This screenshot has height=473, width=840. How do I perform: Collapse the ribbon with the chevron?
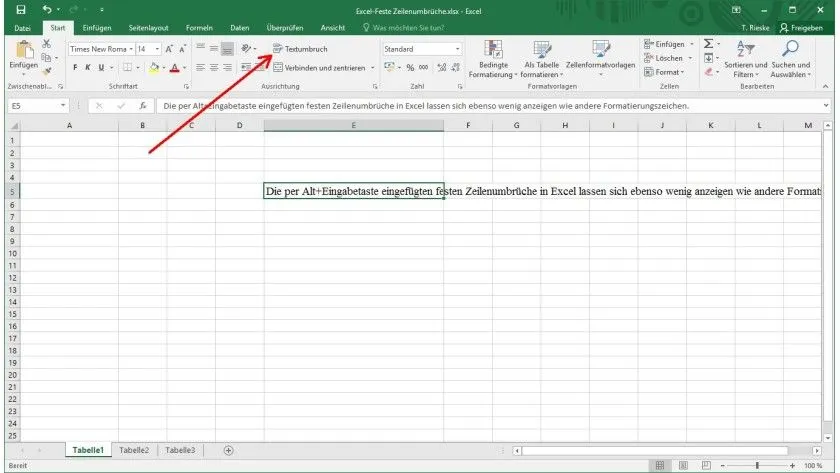pyautogui.click(x=825, y=86)
